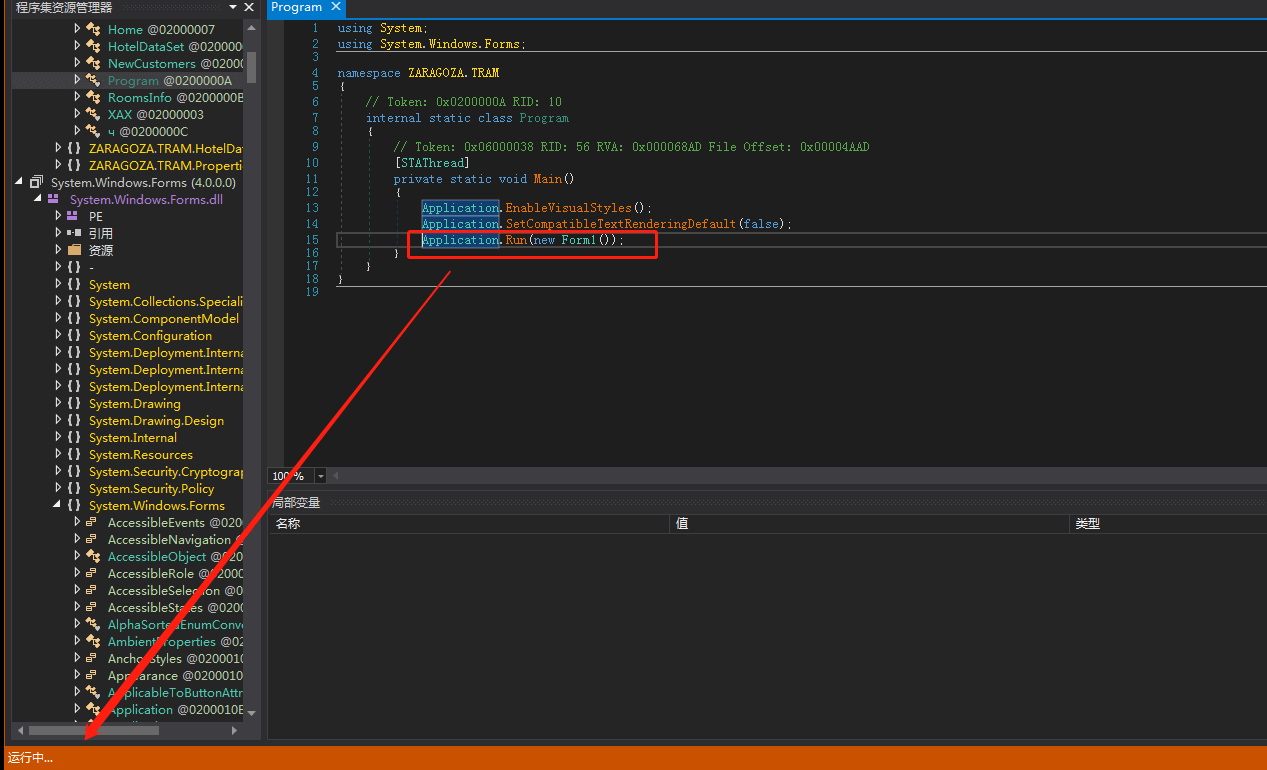Open the 100 % zoom dropdown
This screenshot has width=1267, height=770.
320,476
